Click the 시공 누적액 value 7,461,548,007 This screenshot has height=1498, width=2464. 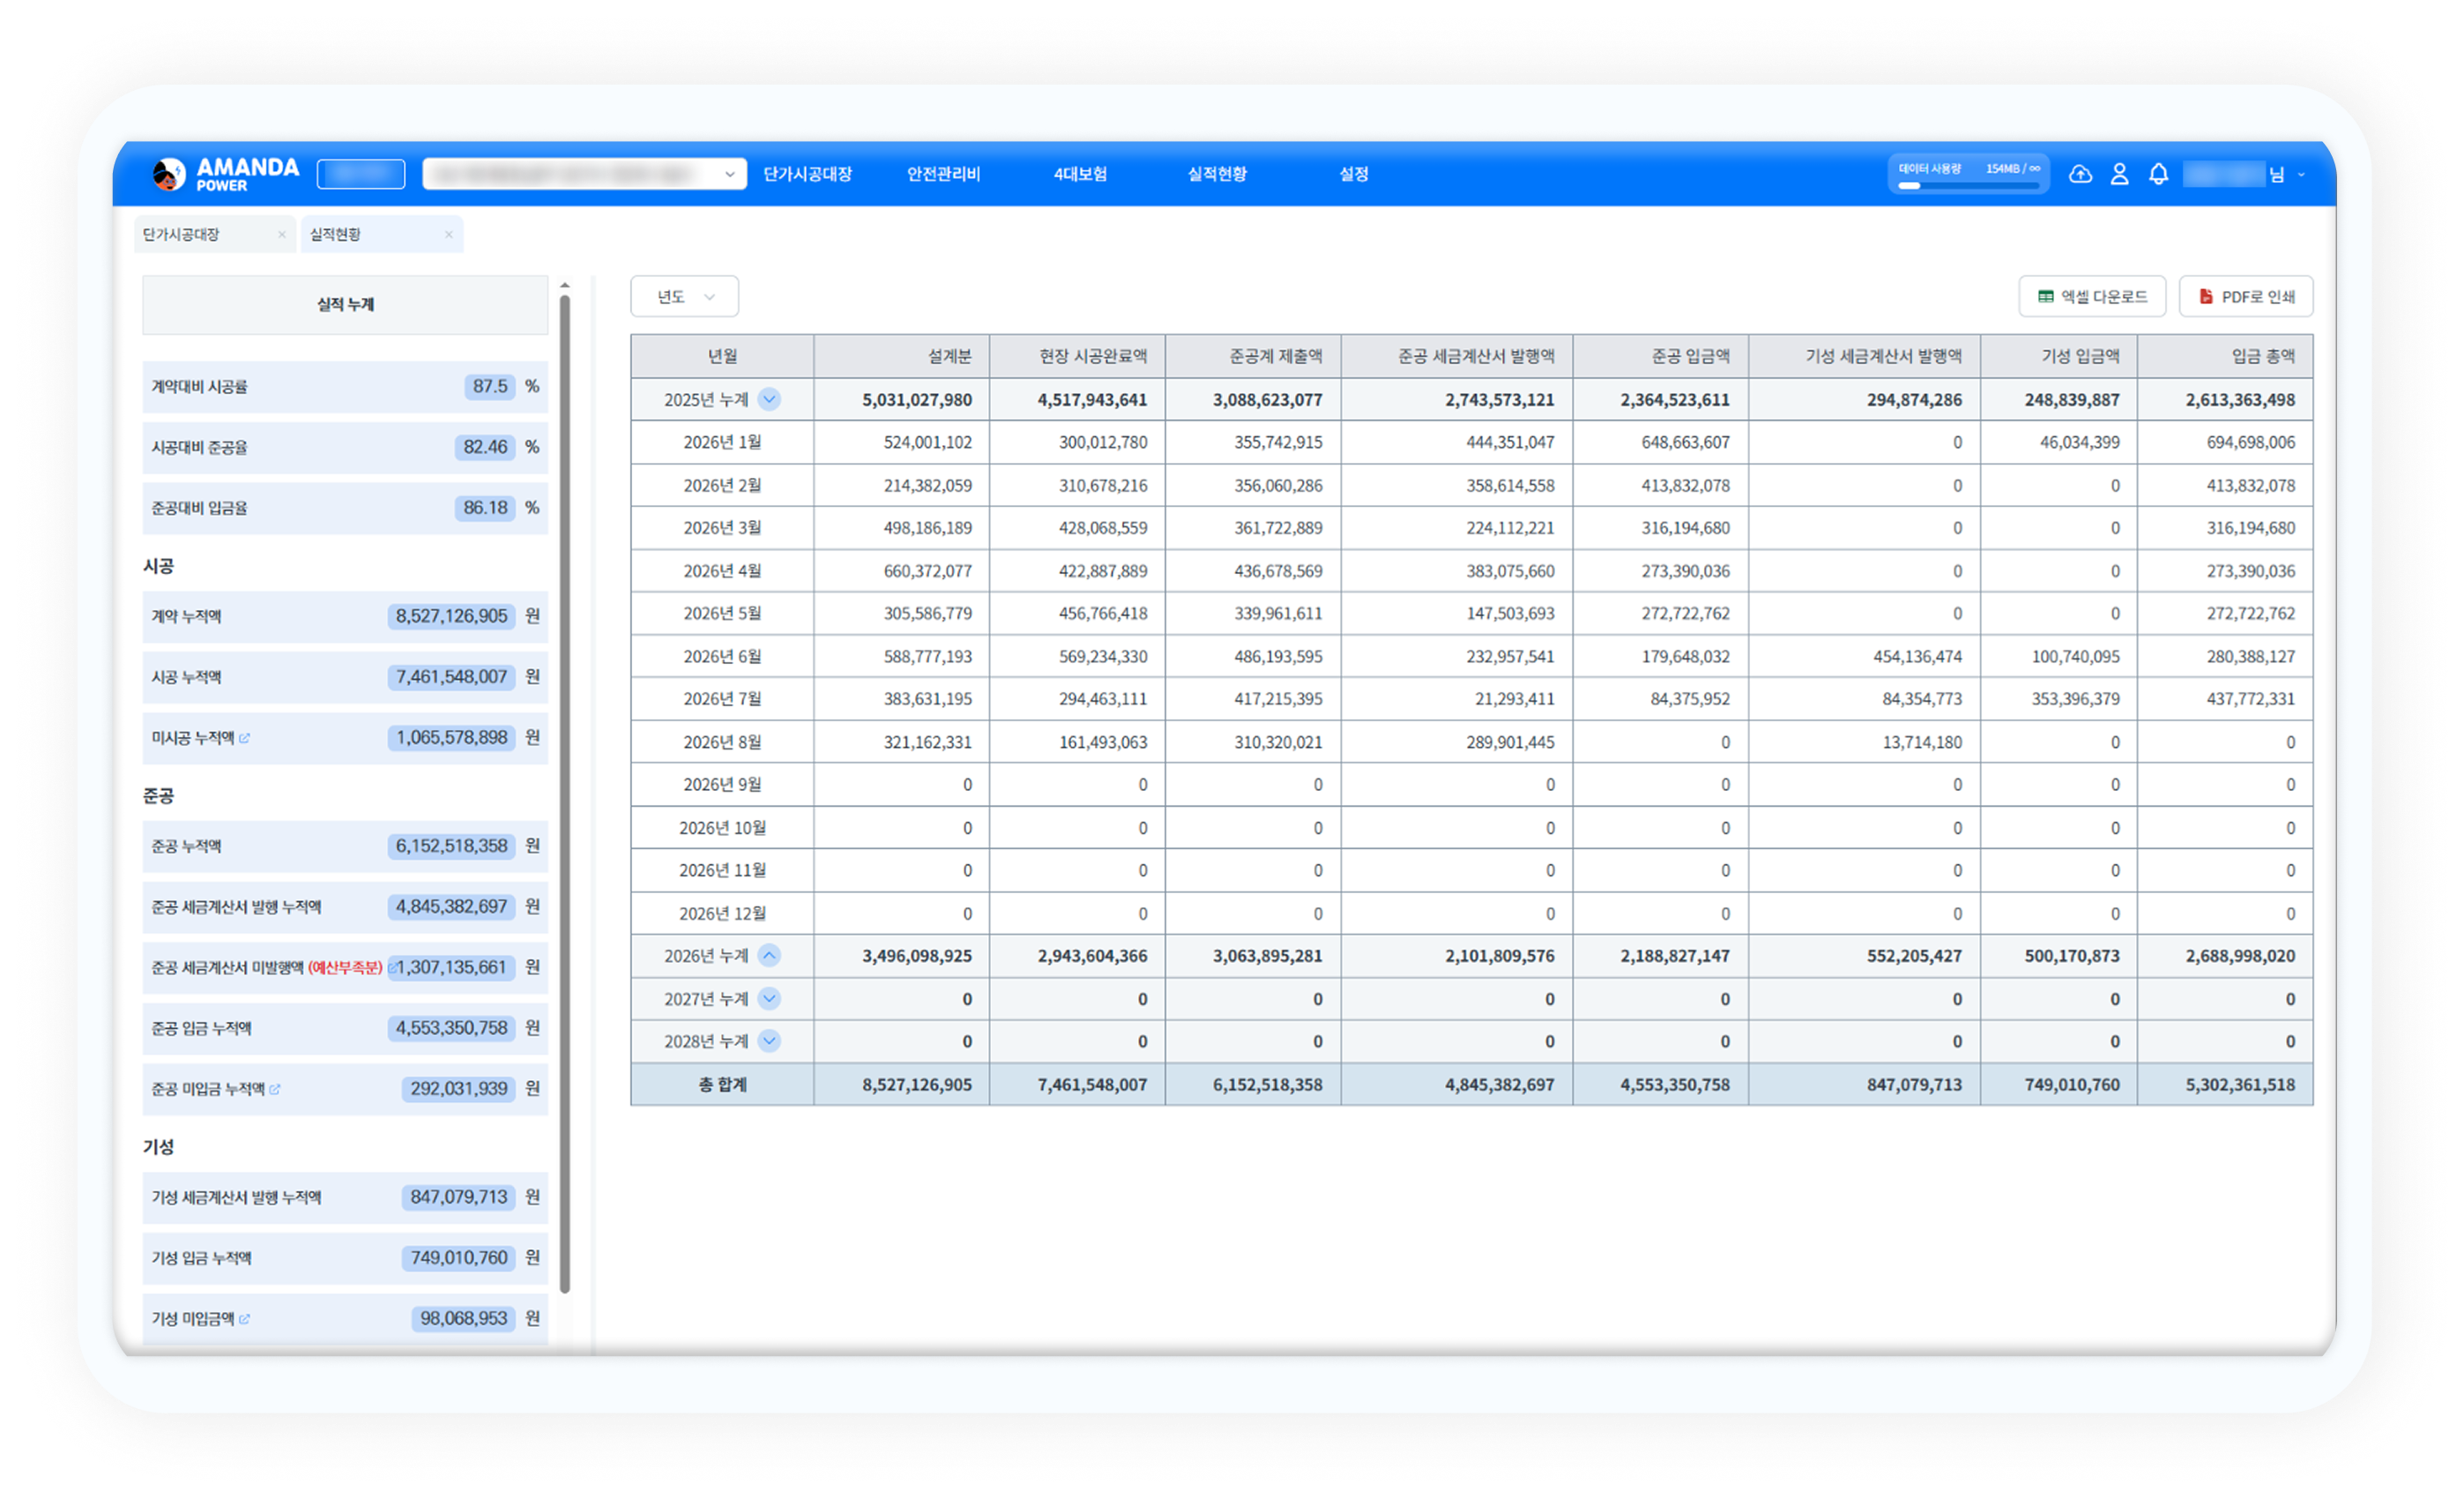tap(451, 677)
